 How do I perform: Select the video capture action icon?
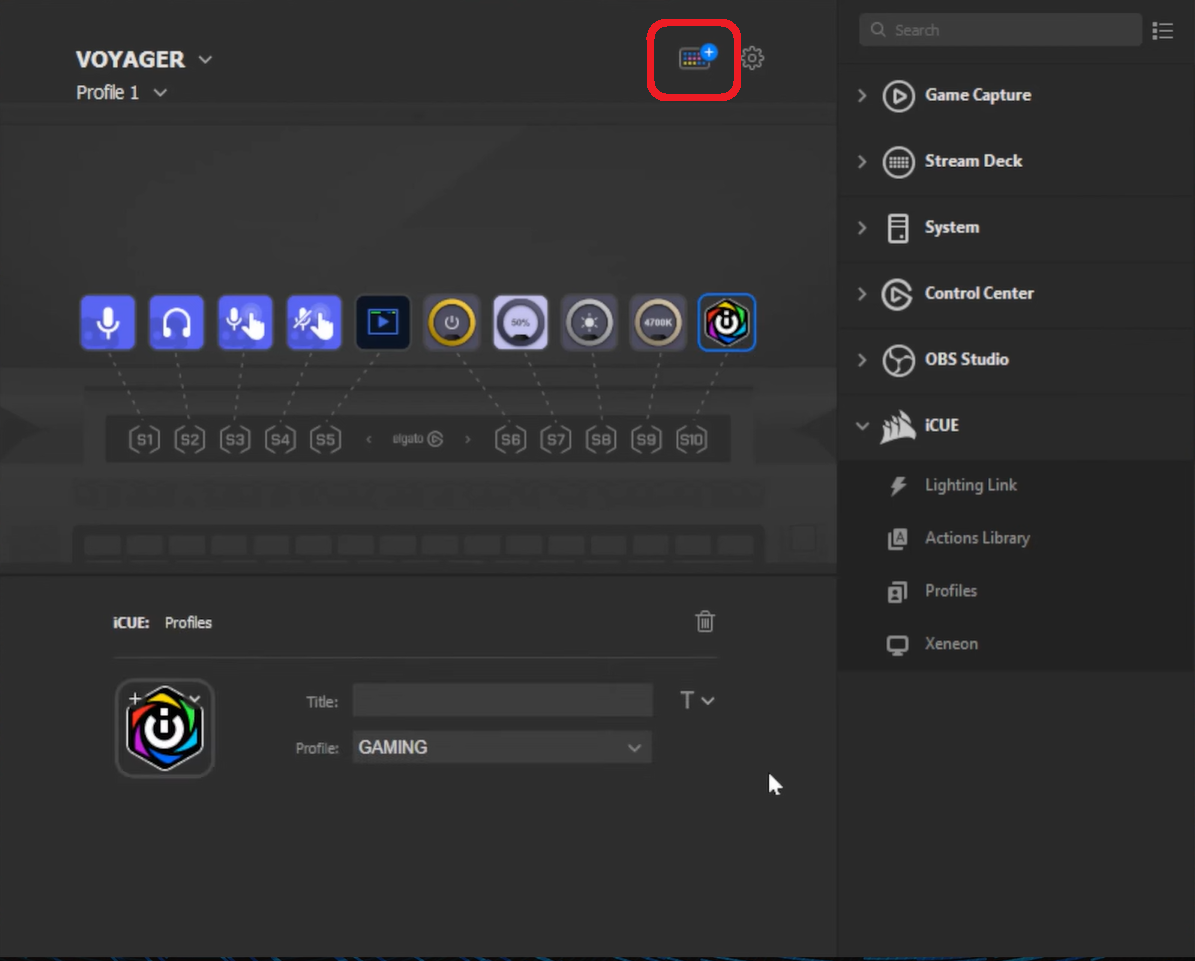click(383, 322)
